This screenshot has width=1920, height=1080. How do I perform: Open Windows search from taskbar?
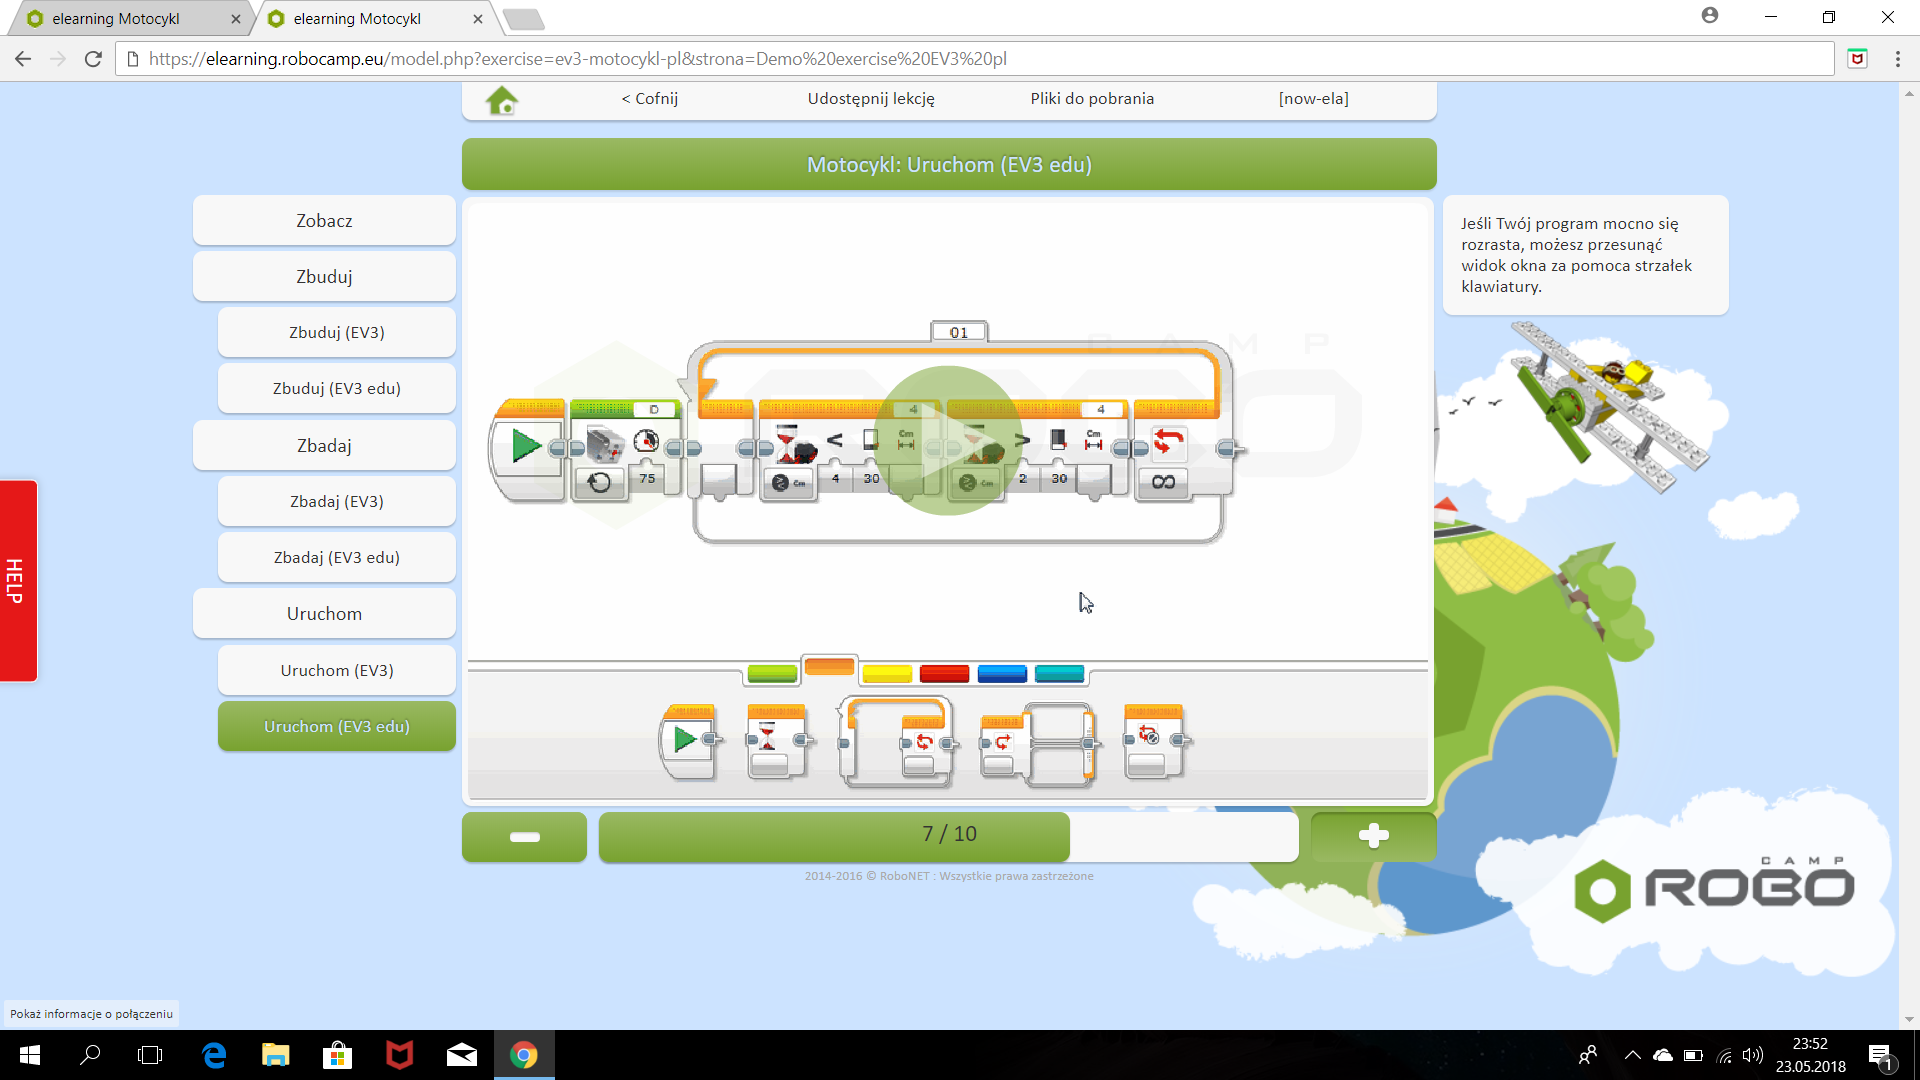(x=90, y=1055)
